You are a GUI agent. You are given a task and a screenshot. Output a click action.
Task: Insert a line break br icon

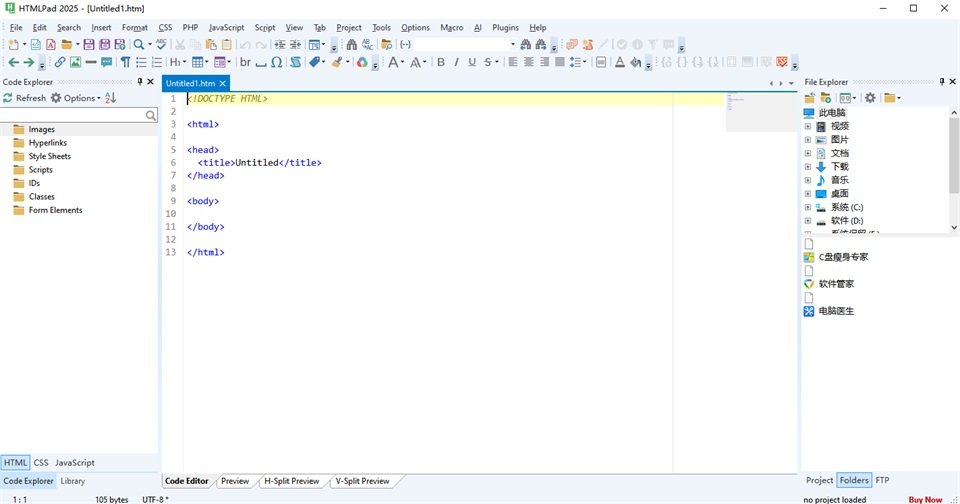tap(246, 62)
